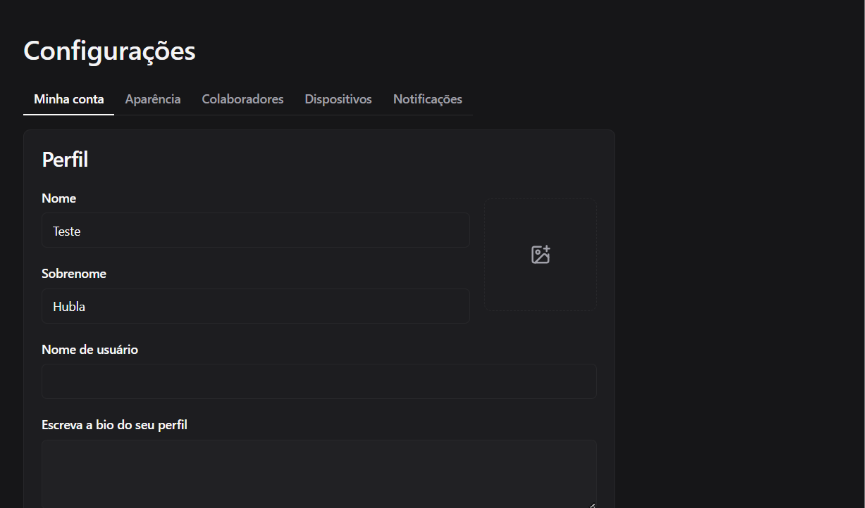Focus the Sobrenome input field
This screenshot has height=508, width=865.
[x=255, y=307]
